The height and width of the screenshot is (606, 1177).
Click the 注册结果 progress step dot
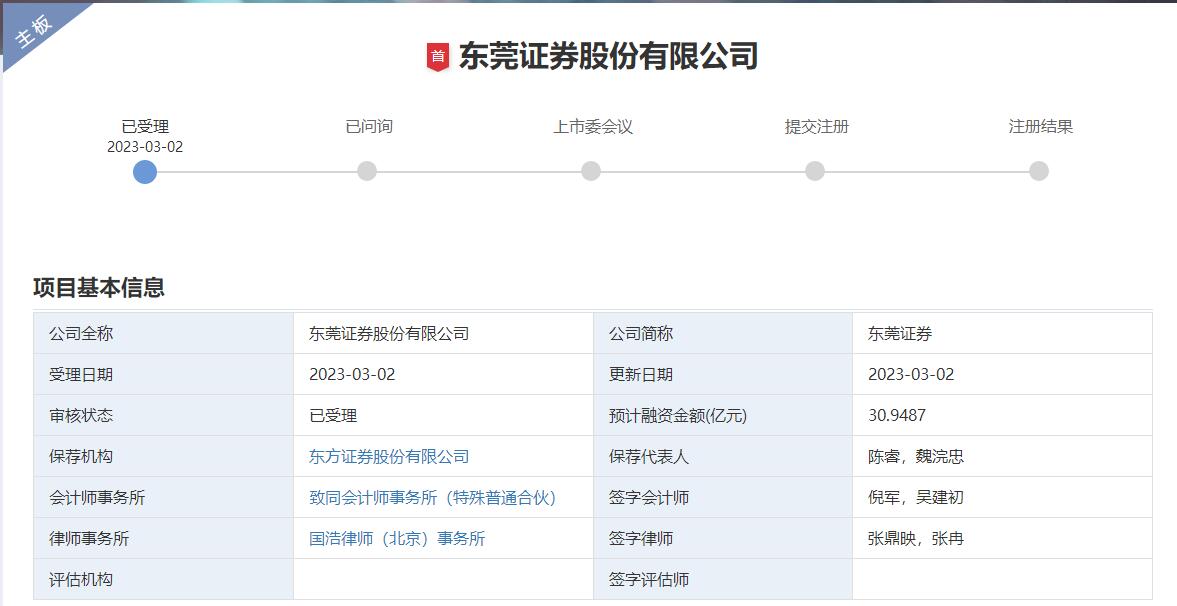(x=1039, y=172)
